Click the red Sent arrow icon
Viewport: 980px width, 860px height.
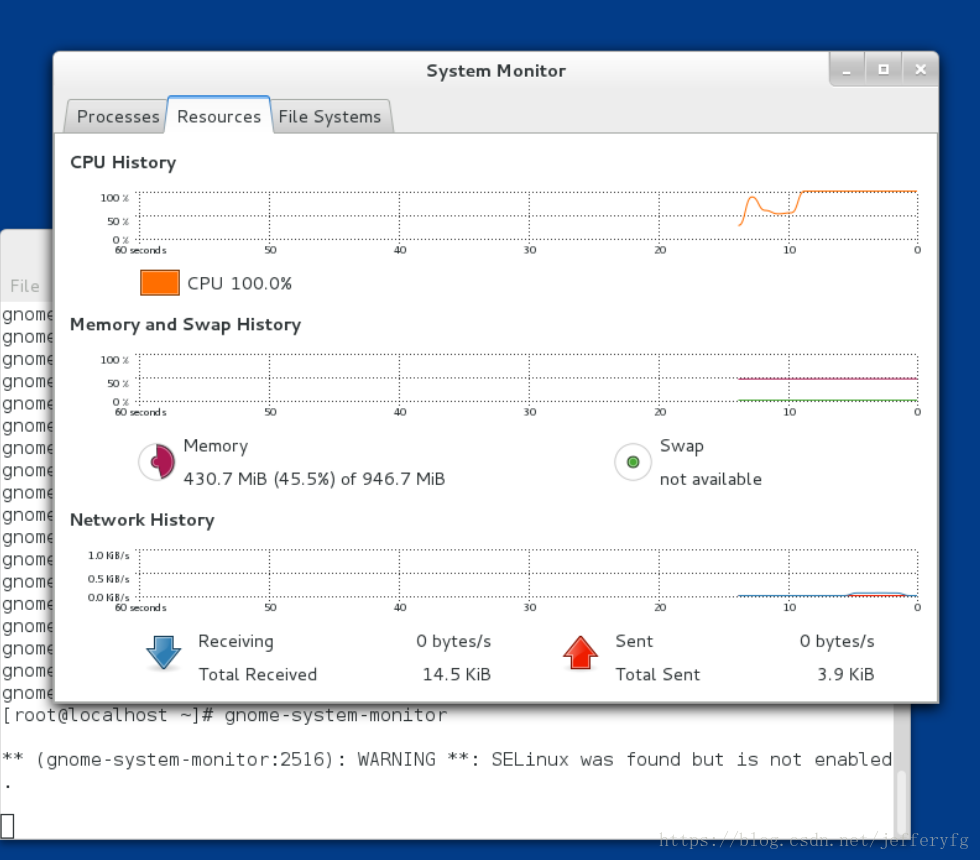[x=581, y=652]
